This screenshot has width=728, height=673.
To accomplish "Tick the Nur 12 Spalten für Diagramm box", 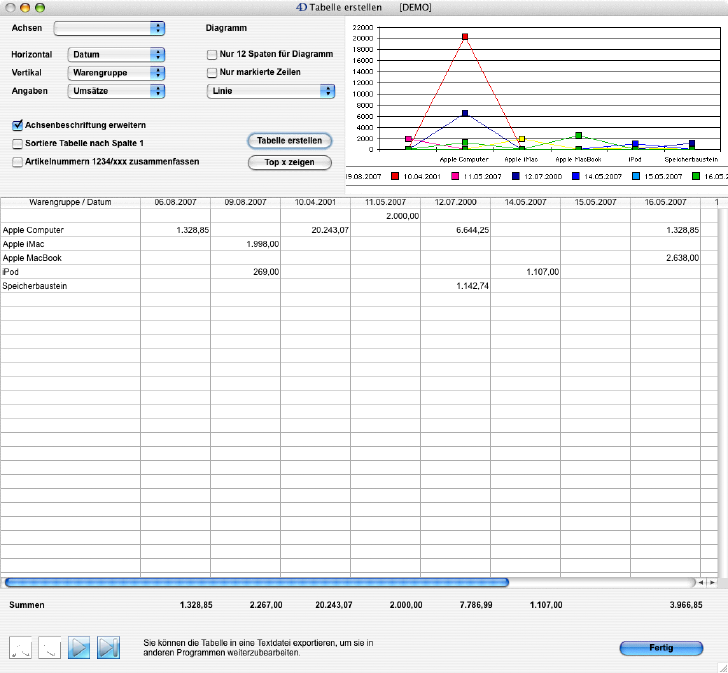I will 211,55.
